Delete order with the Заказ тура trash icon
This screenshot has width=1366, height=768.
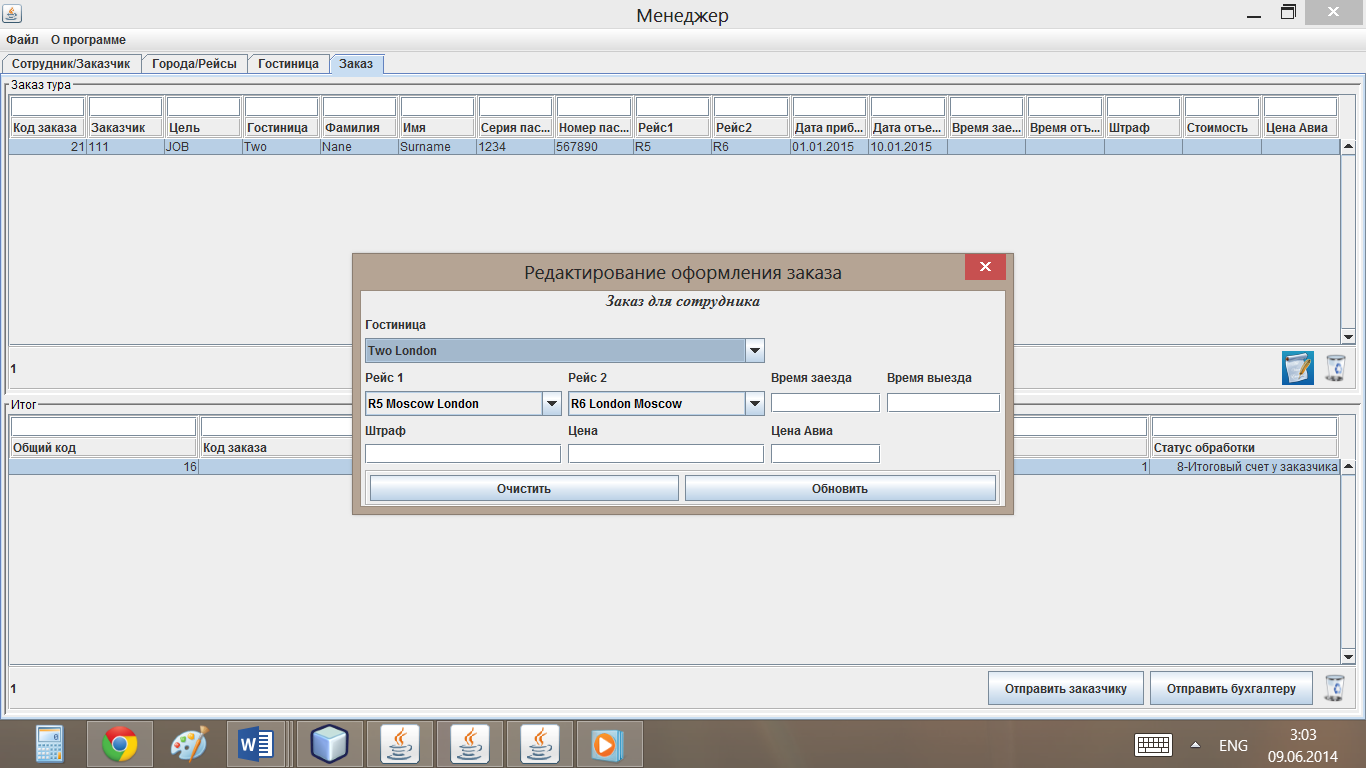(1335, 368)
